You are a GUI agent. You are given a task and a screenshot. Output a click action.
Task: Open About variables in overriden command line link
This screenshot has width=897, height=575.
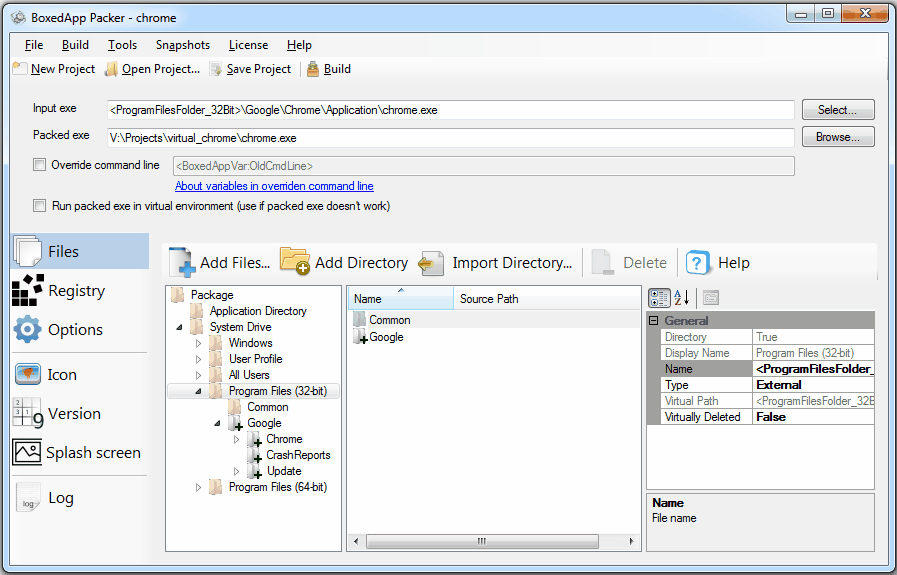click(x=274, y=186)
